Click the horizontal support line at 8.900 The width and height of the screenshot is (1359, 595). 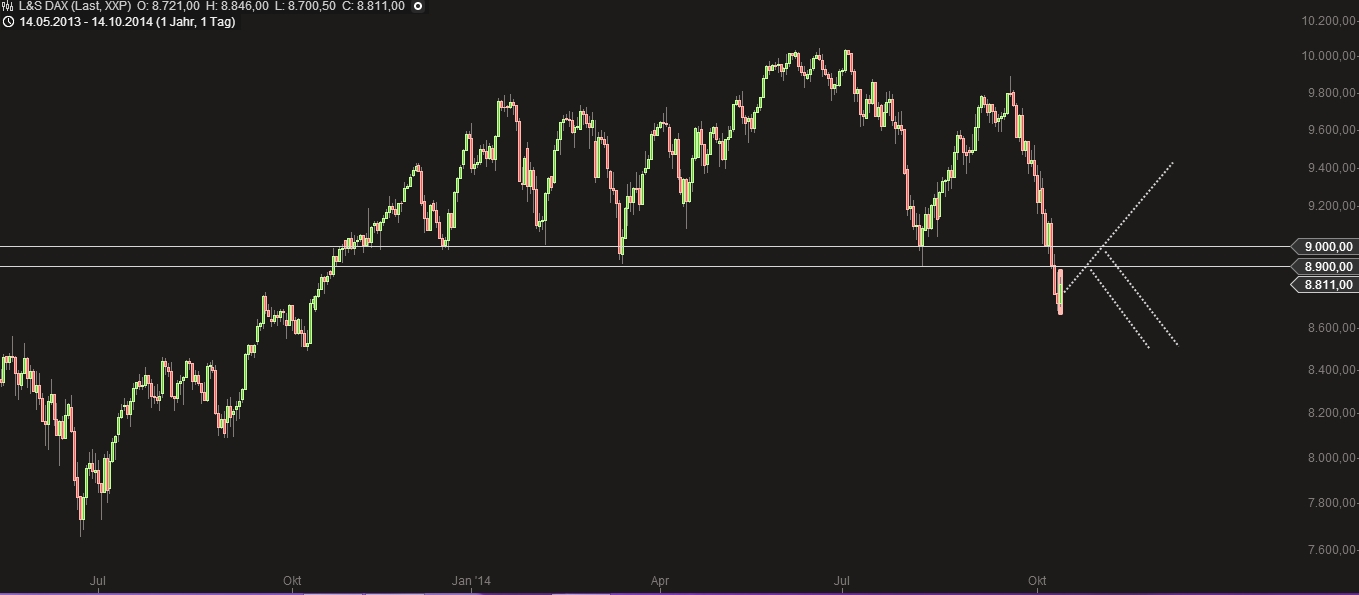click(x=640, y=266)
